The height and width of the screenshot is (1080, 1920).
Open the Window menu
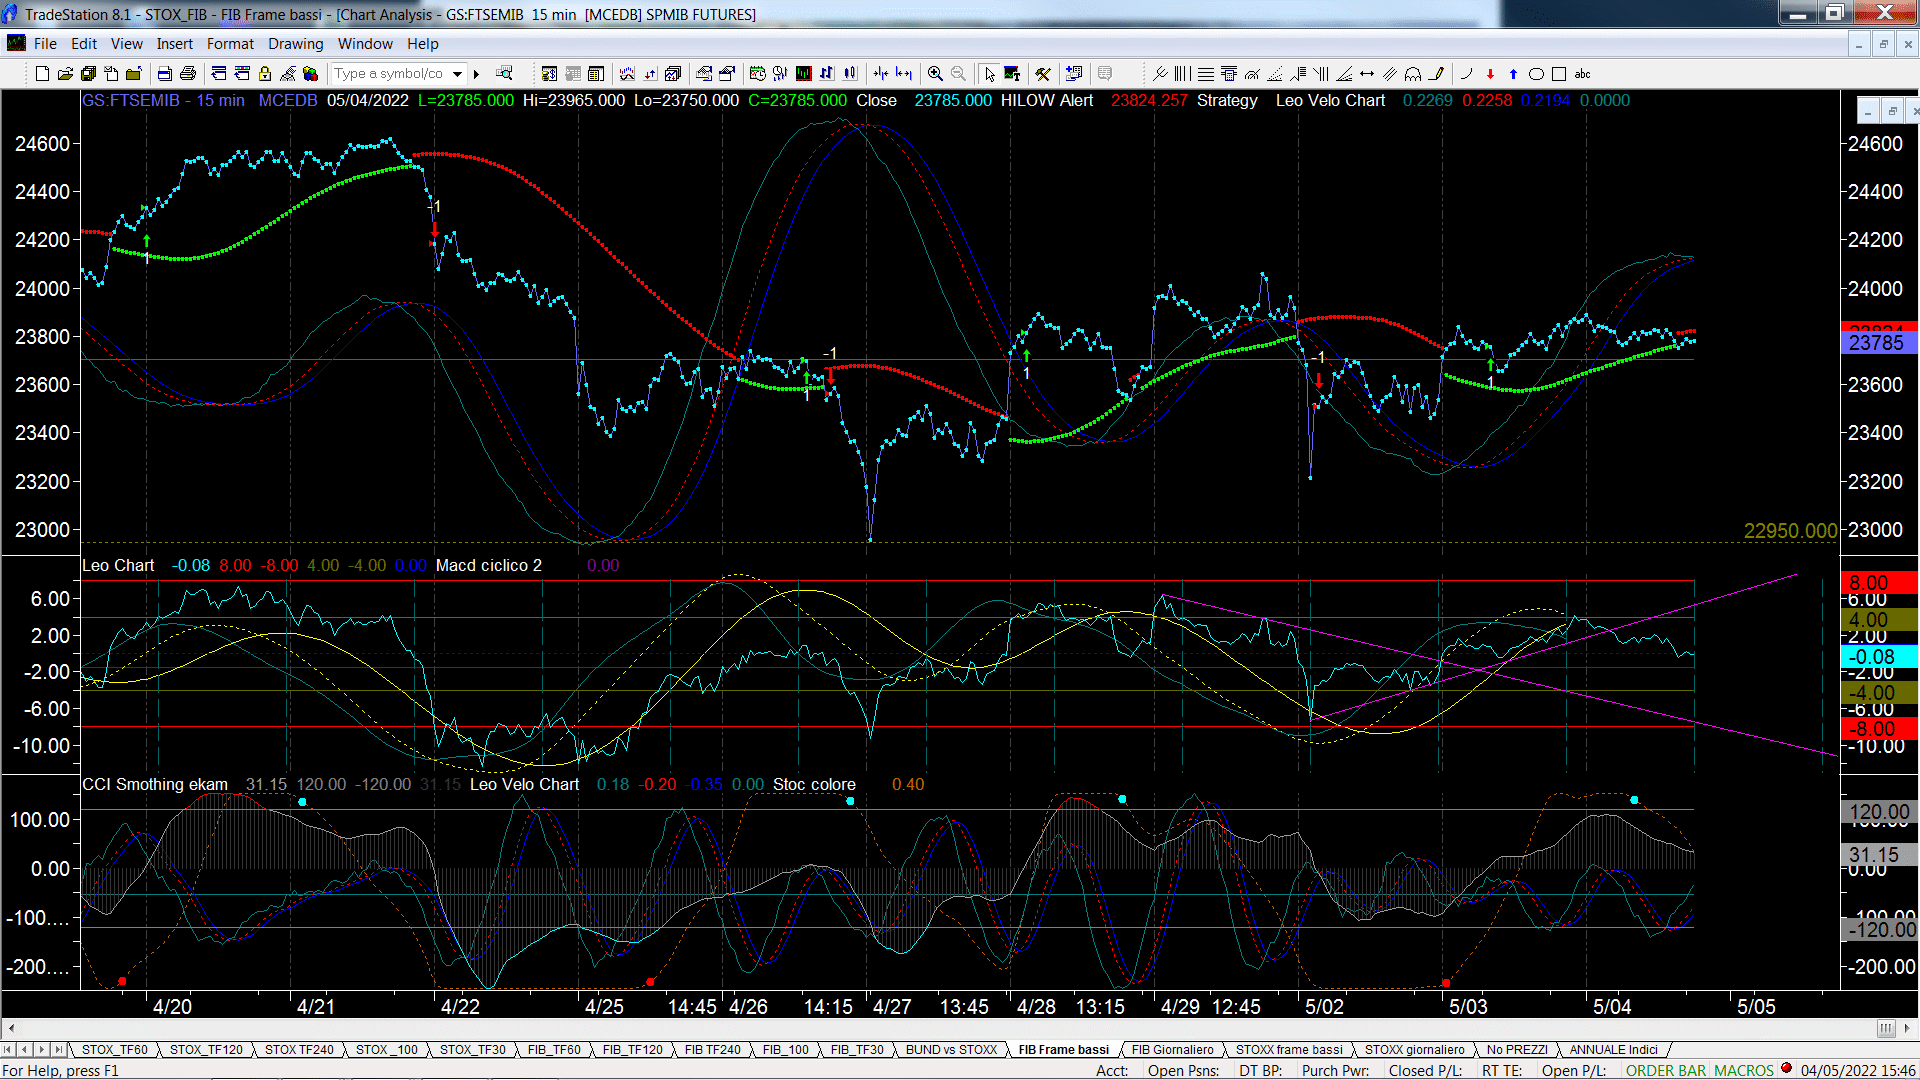tap(365, 44)
